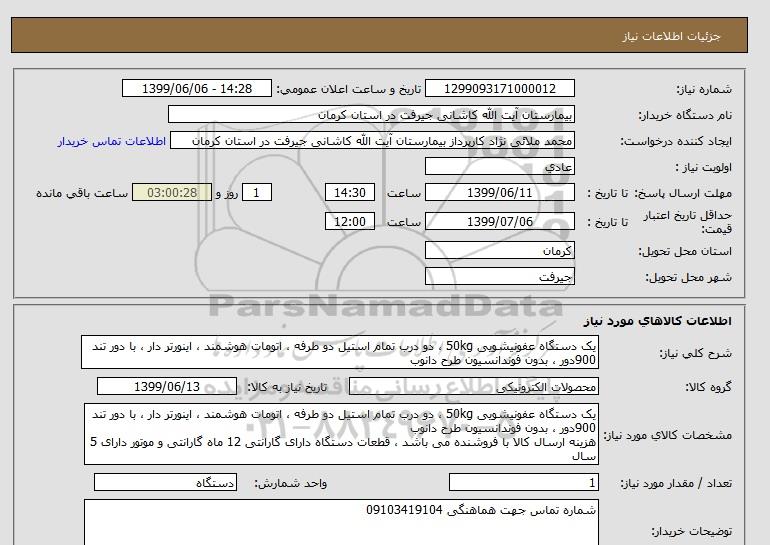
Task: Click the section heading 'اطلاعات کالاهای مورد نیاز'
Action: point(658,321)
